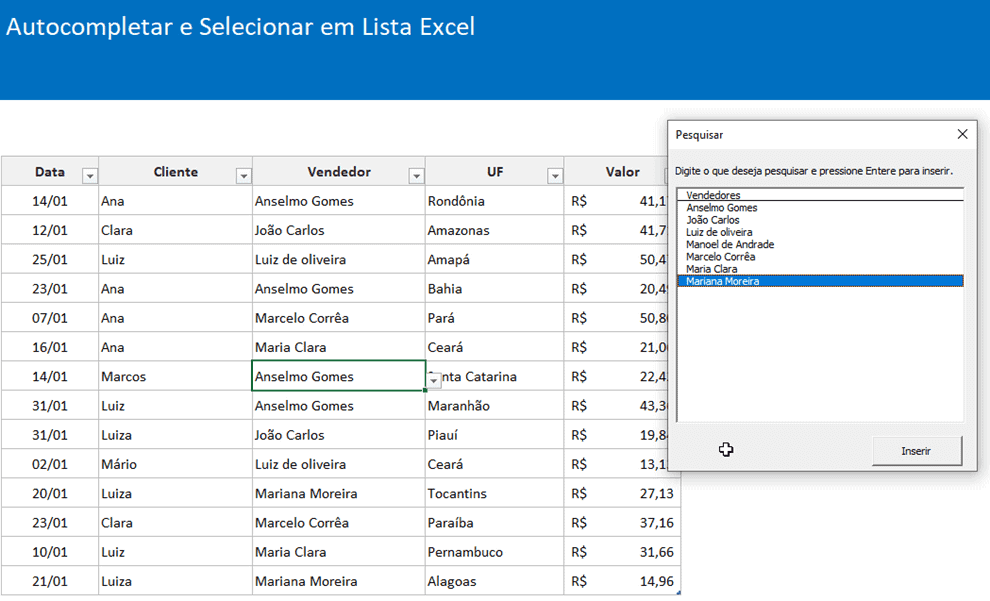This screenshot has height=601, width=990.
Task: Click the Vendedores list header entry
Action: [x=714, y=195]
